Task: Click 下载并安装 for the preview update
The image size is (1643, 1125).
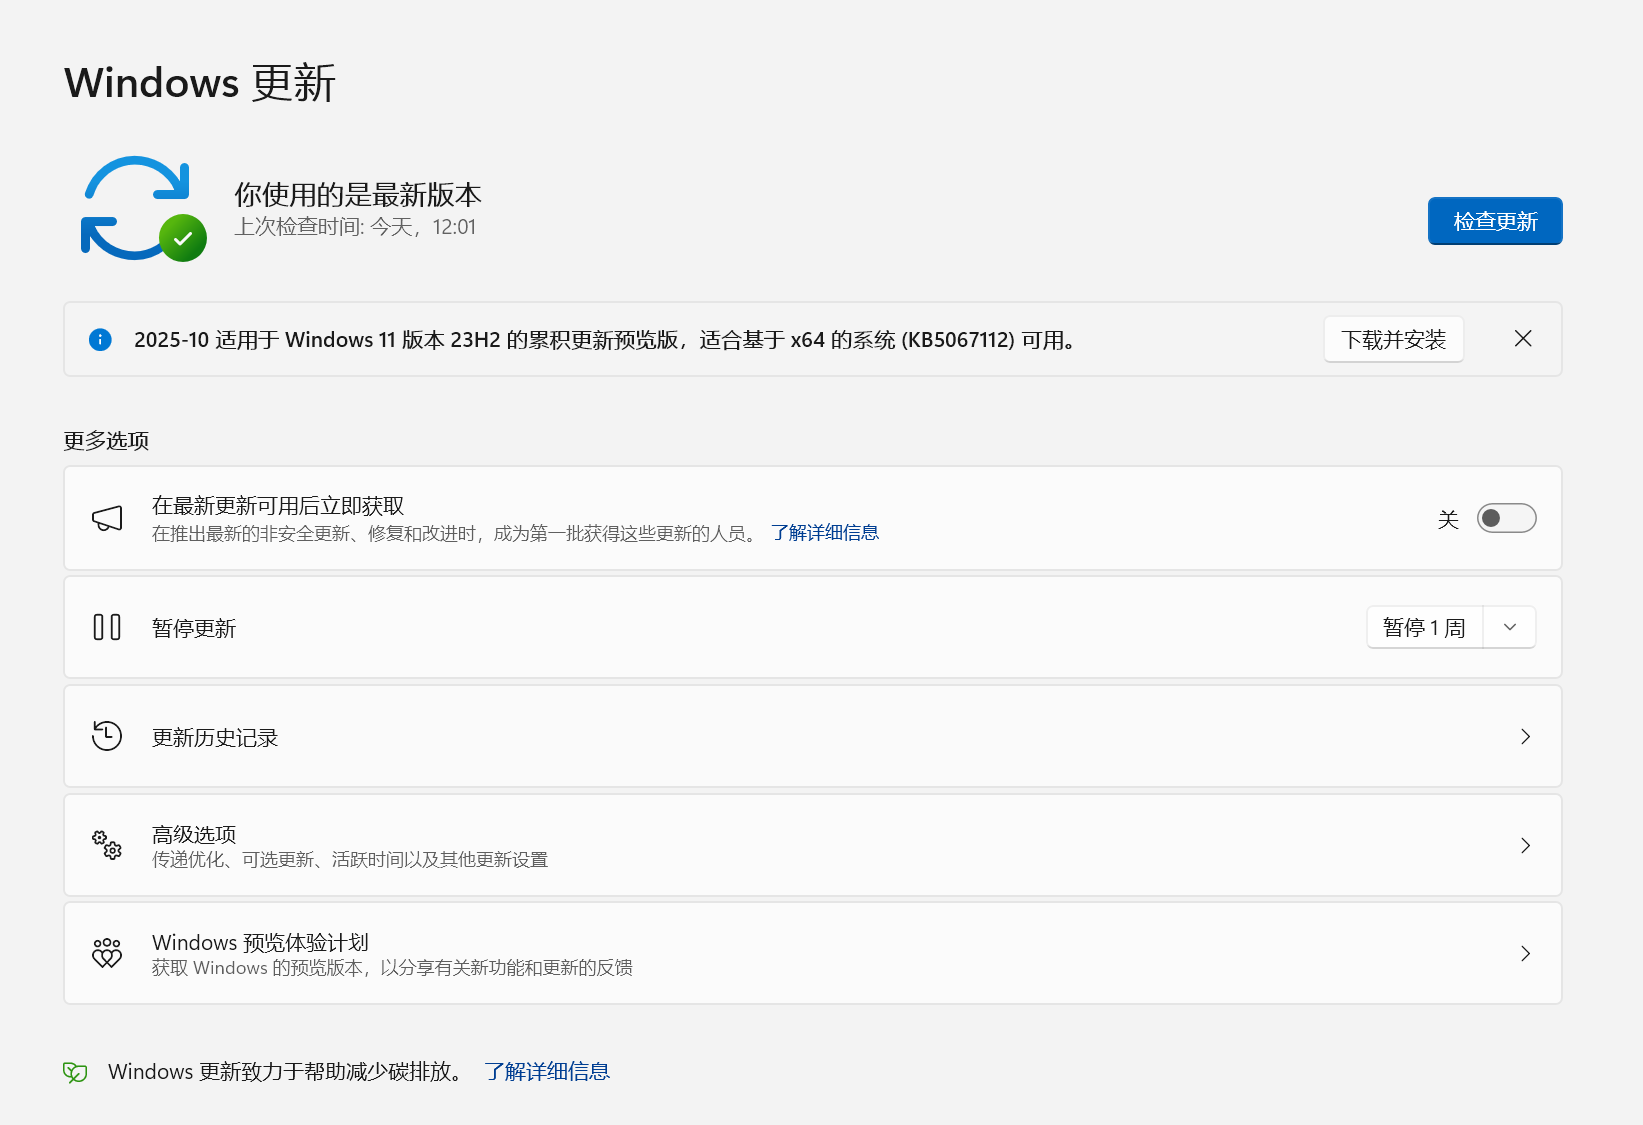Action: (1394, 340)
